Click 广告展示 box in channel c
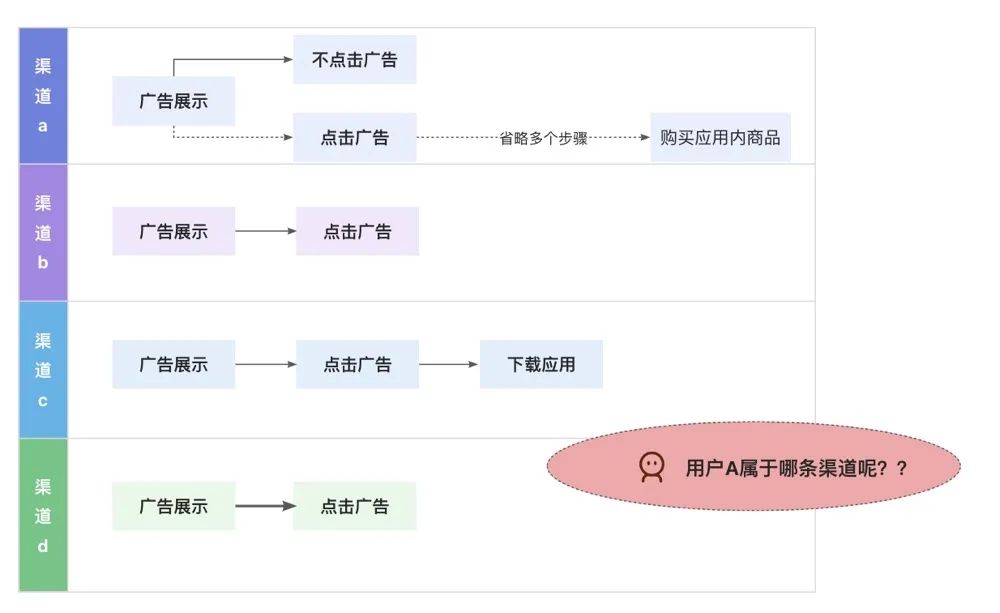The height and width of the screenshot is (613, 1000). pos(173,364)
